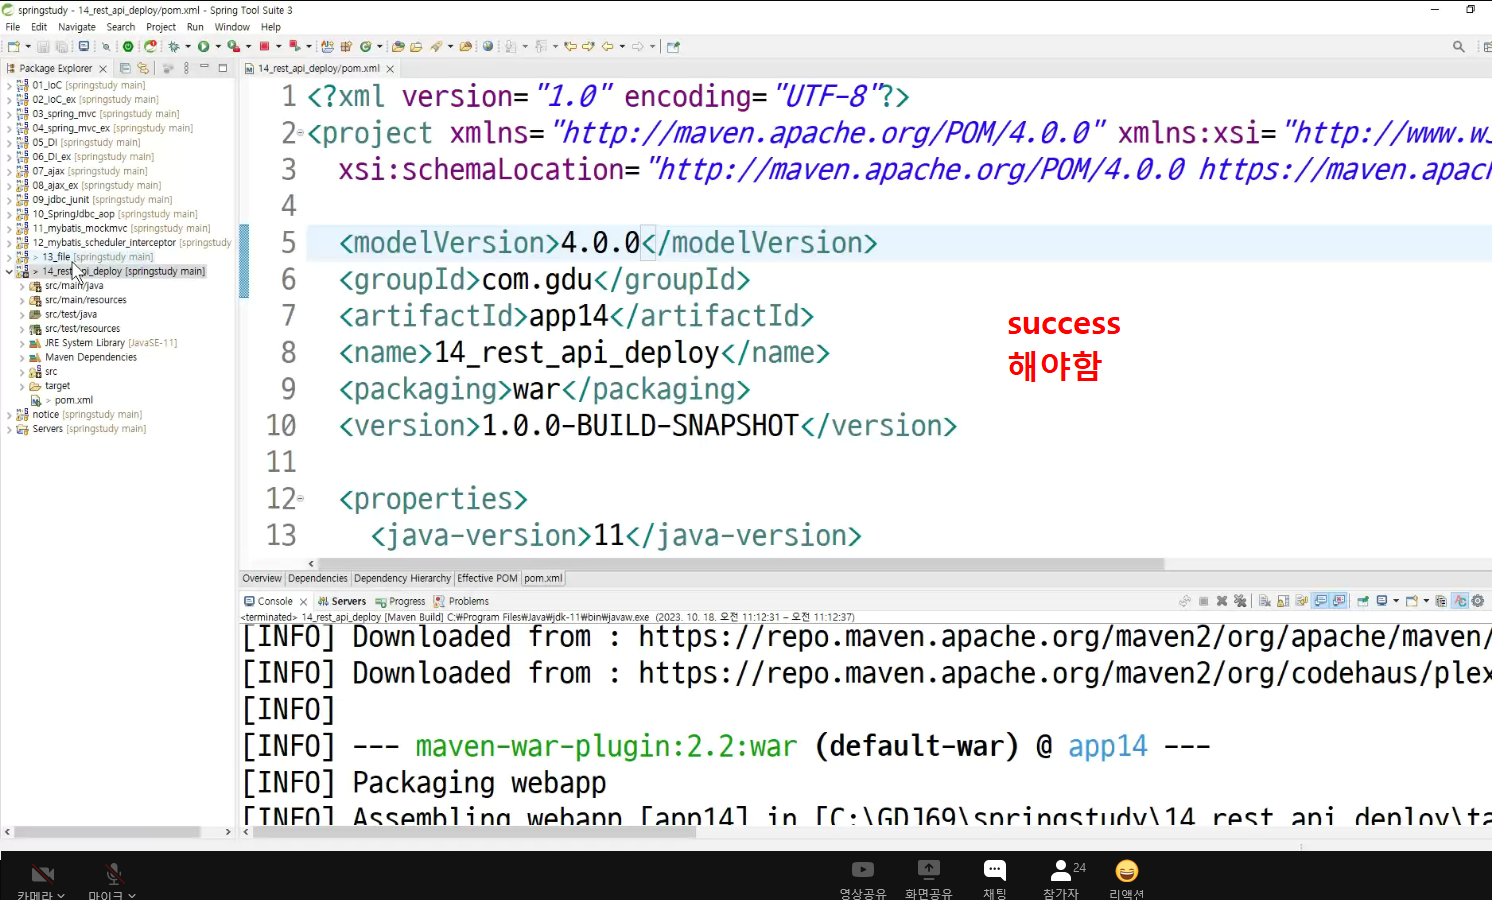Open the Project menu

pos(161,27)
